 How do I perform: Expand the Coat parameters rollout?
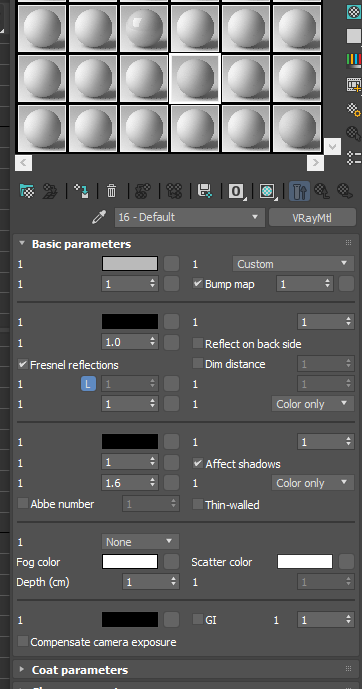(x=80, y=670)
